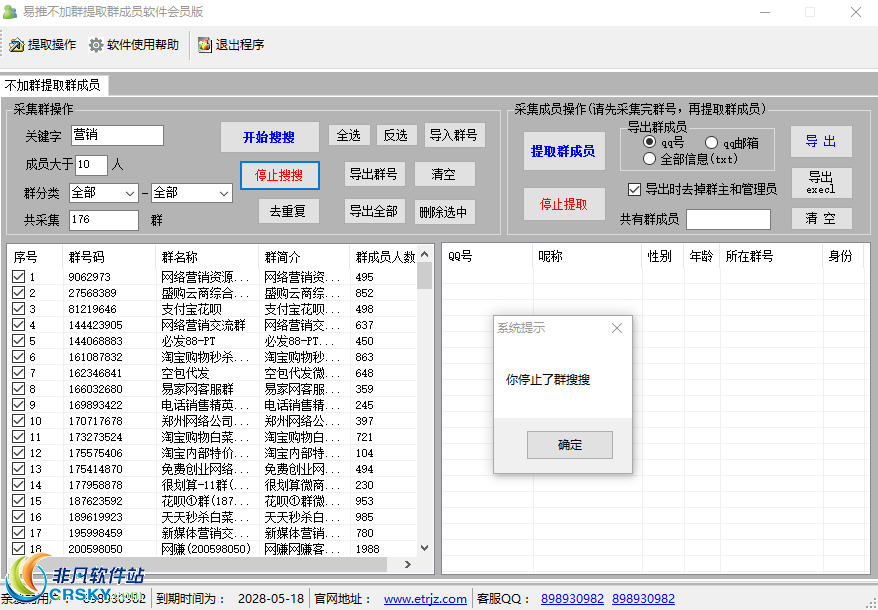
Task: Click the 群号码 column header
Action: coord(109,257)
